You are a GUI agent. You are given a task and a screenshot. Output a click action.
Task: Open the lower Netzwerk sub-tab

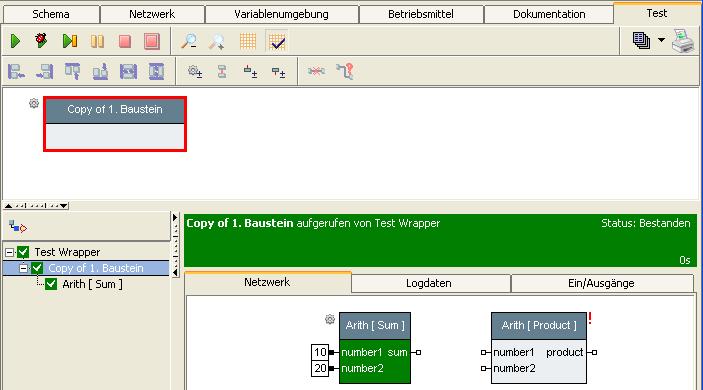(267, 282)
